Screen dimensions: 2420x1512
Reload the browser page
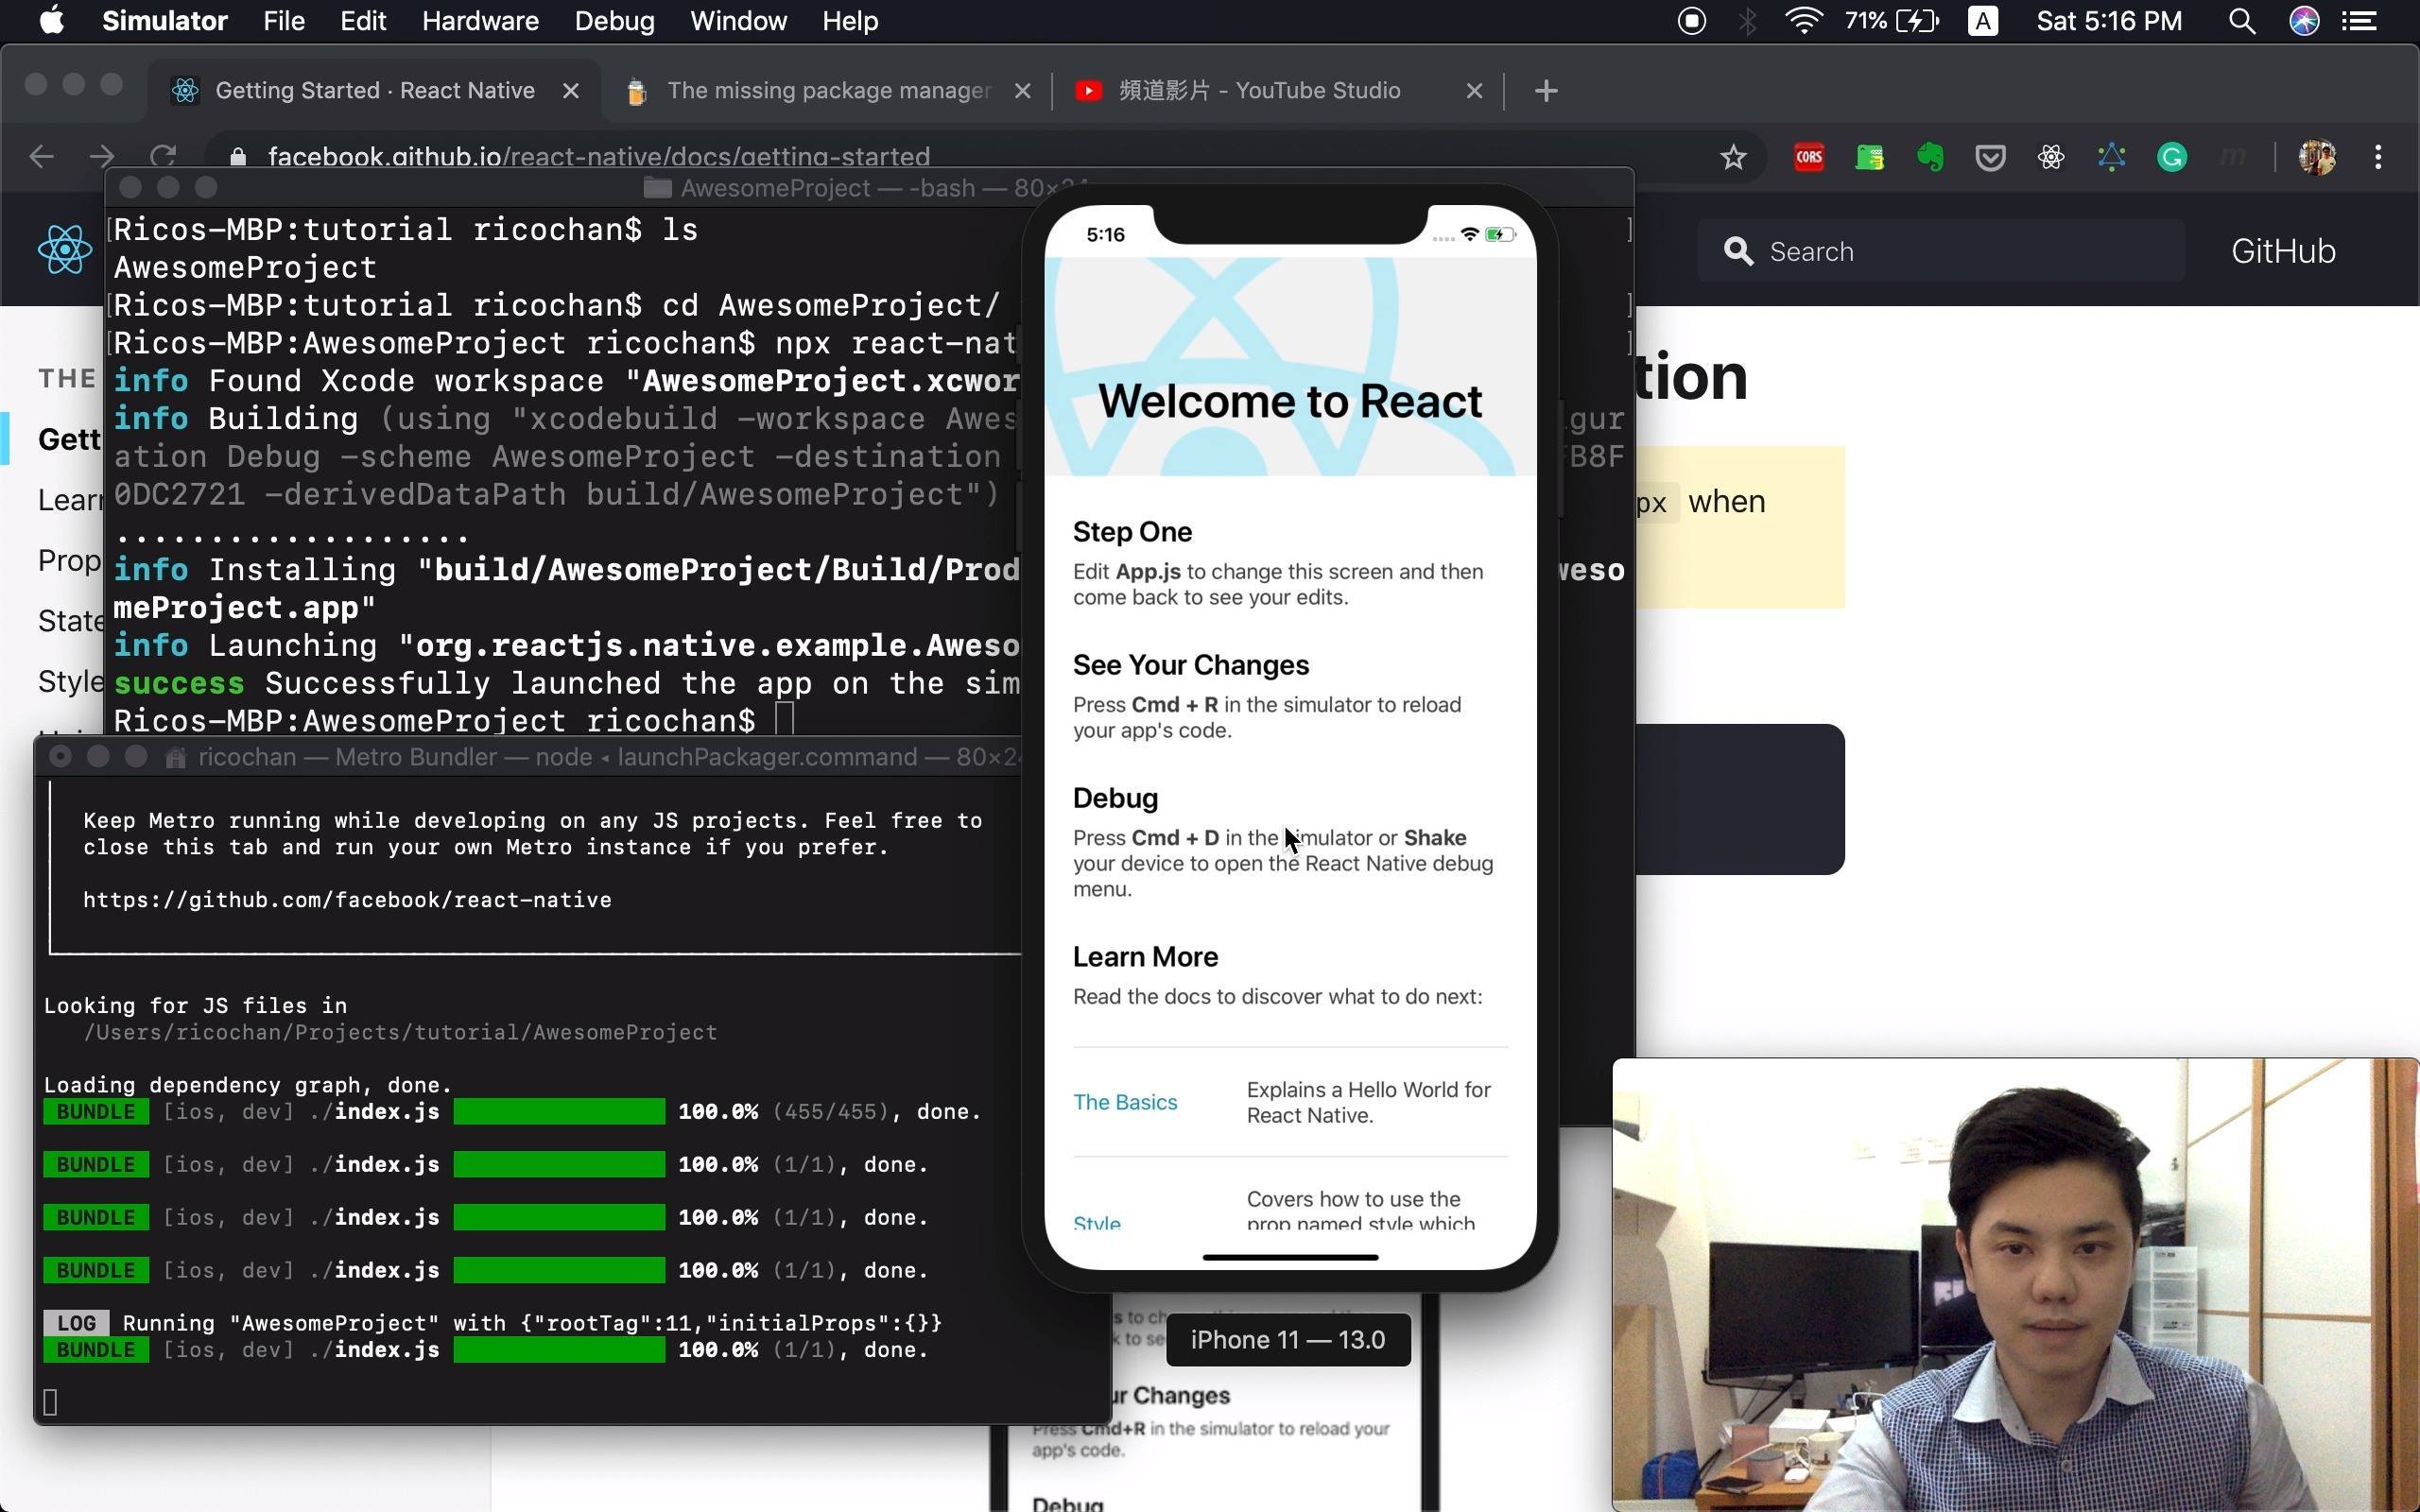pyautogui.click(x=163, y=157)
